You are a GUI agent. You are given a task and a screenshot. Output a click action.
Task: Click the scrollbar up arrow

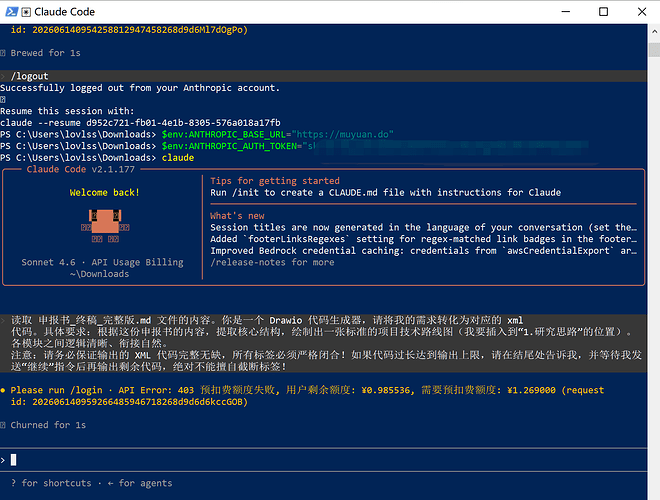(654, 32)
